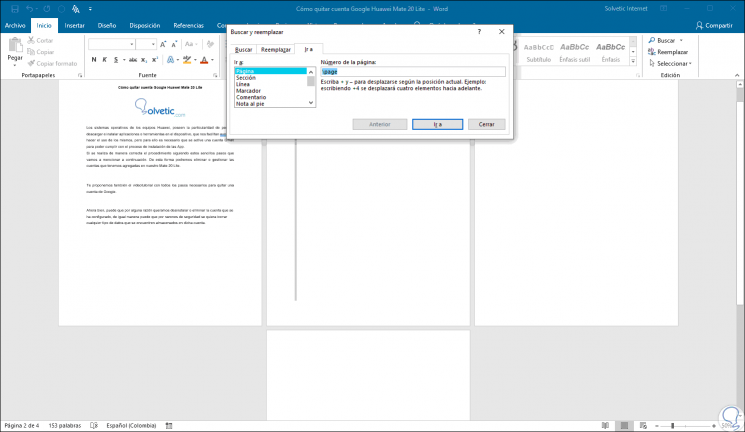Image resolution: width=745 pixels, height=432 pixels.
Task: Click the text highlight color marker icon
Action: [x=187, y=59]
